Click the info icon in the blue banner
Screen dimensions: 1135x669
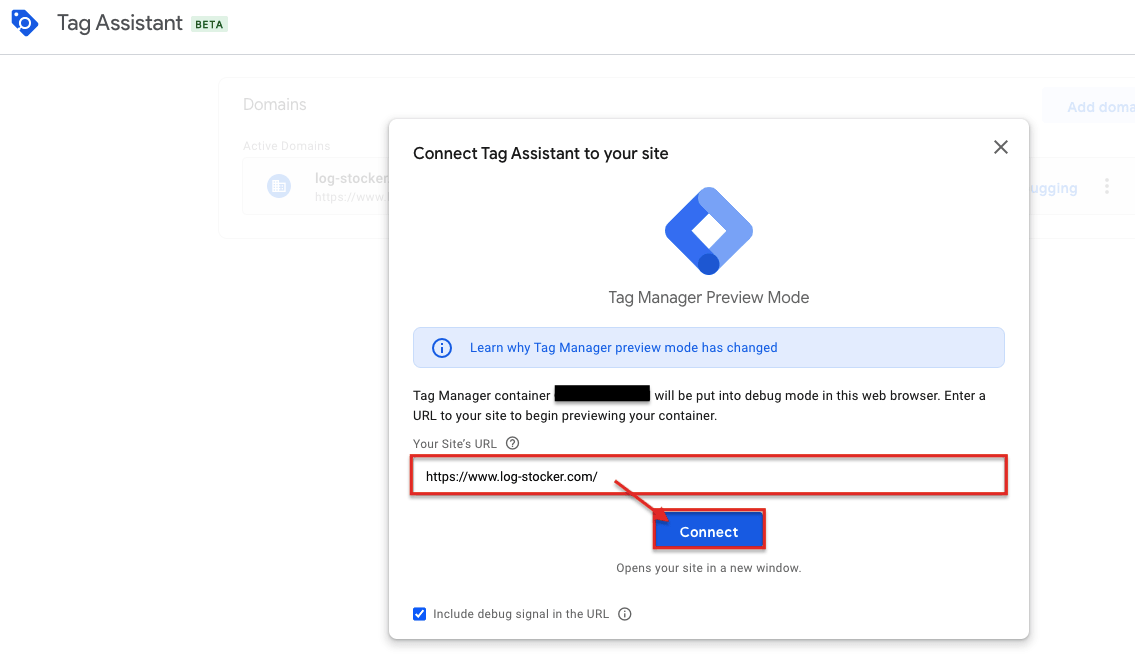pos(442,348)
